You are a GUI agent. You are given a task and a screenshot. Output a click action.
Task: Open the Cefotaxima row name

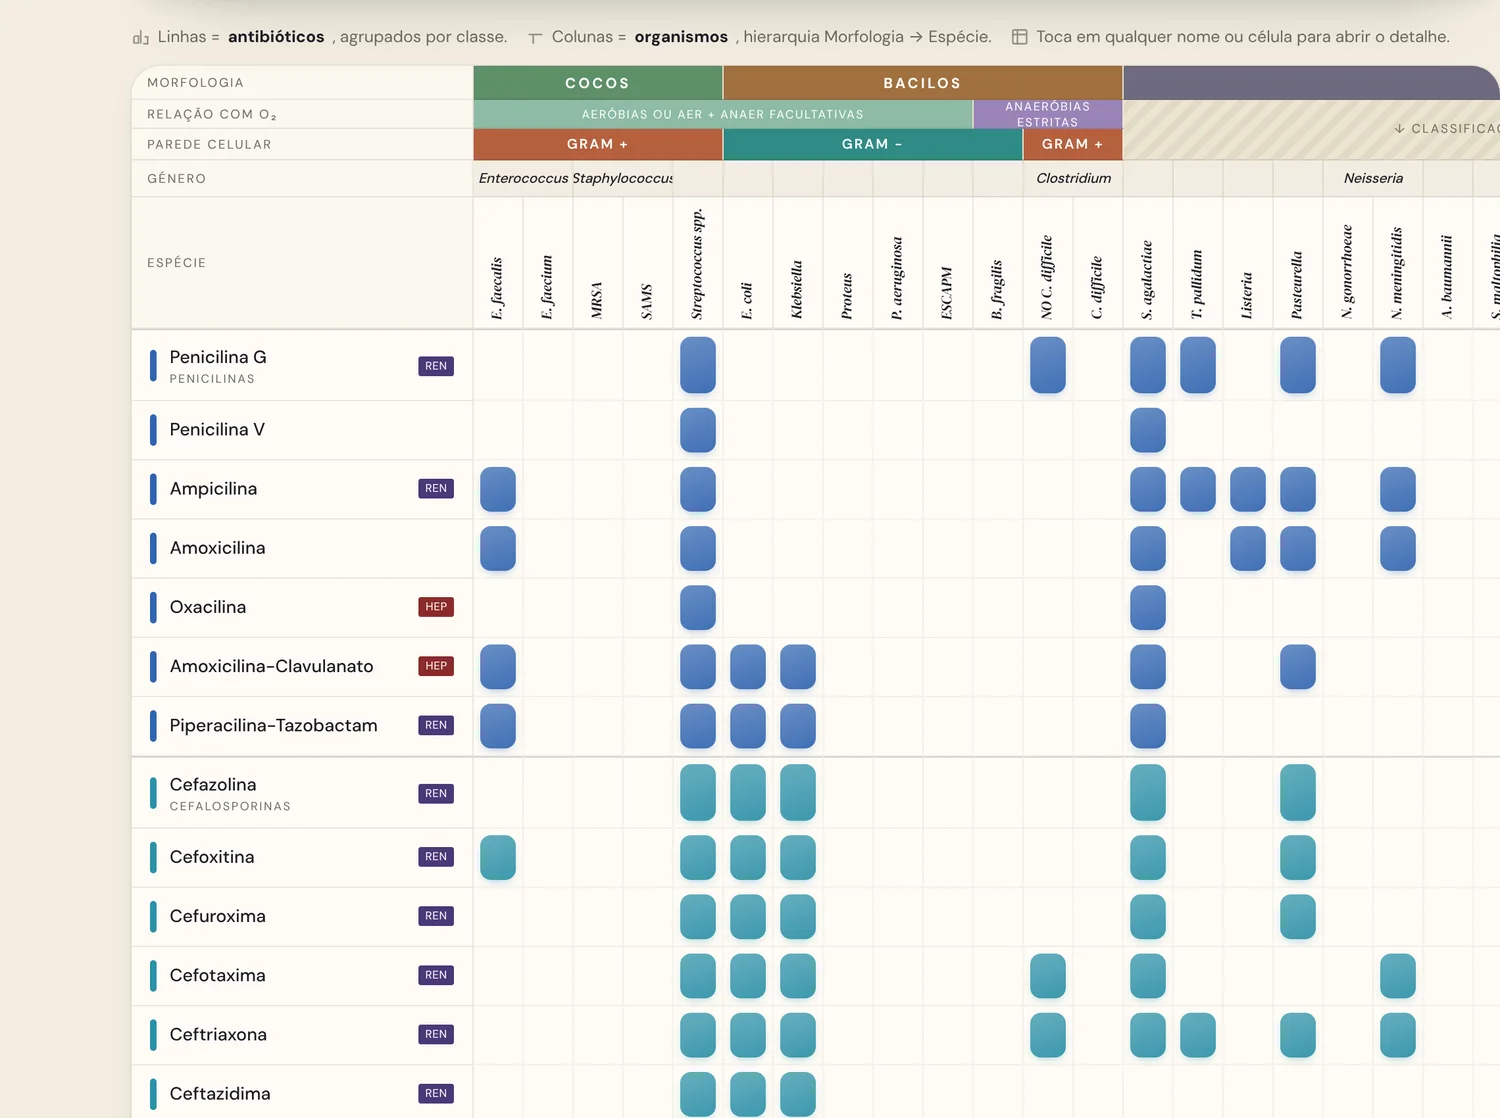click(x=218, y=975)
